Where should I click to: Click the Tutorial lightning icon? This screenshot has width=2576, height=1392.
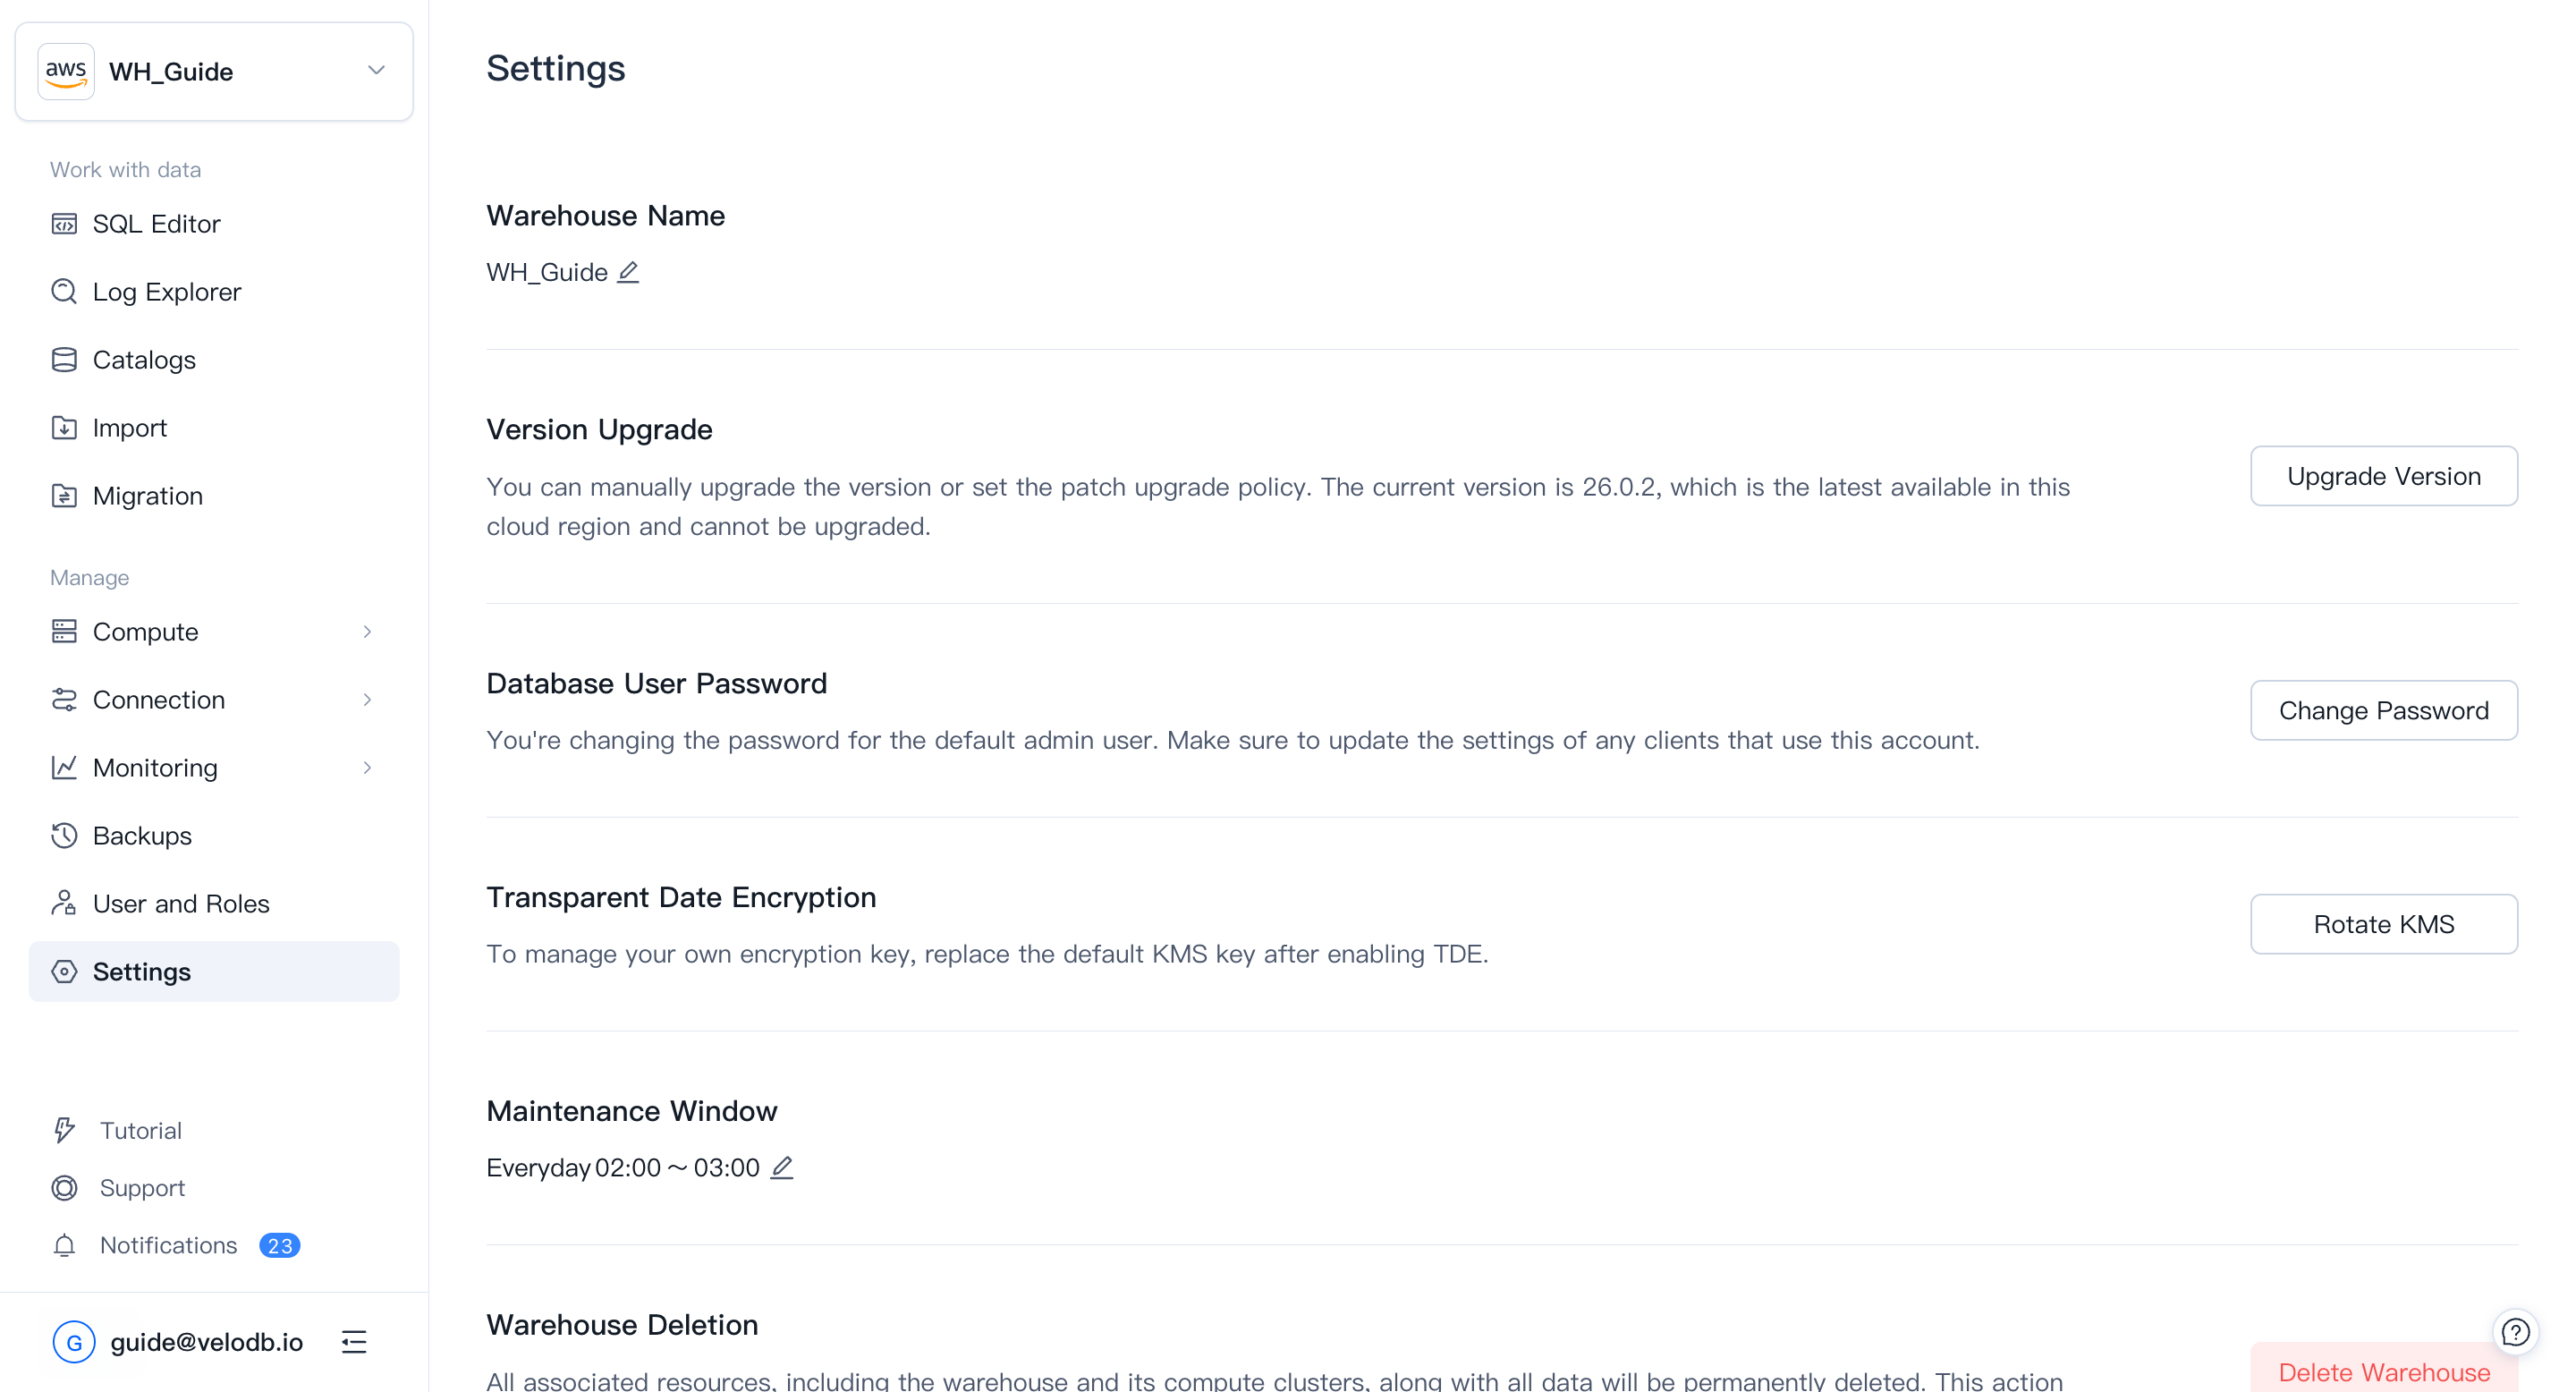click(64, 1130)
